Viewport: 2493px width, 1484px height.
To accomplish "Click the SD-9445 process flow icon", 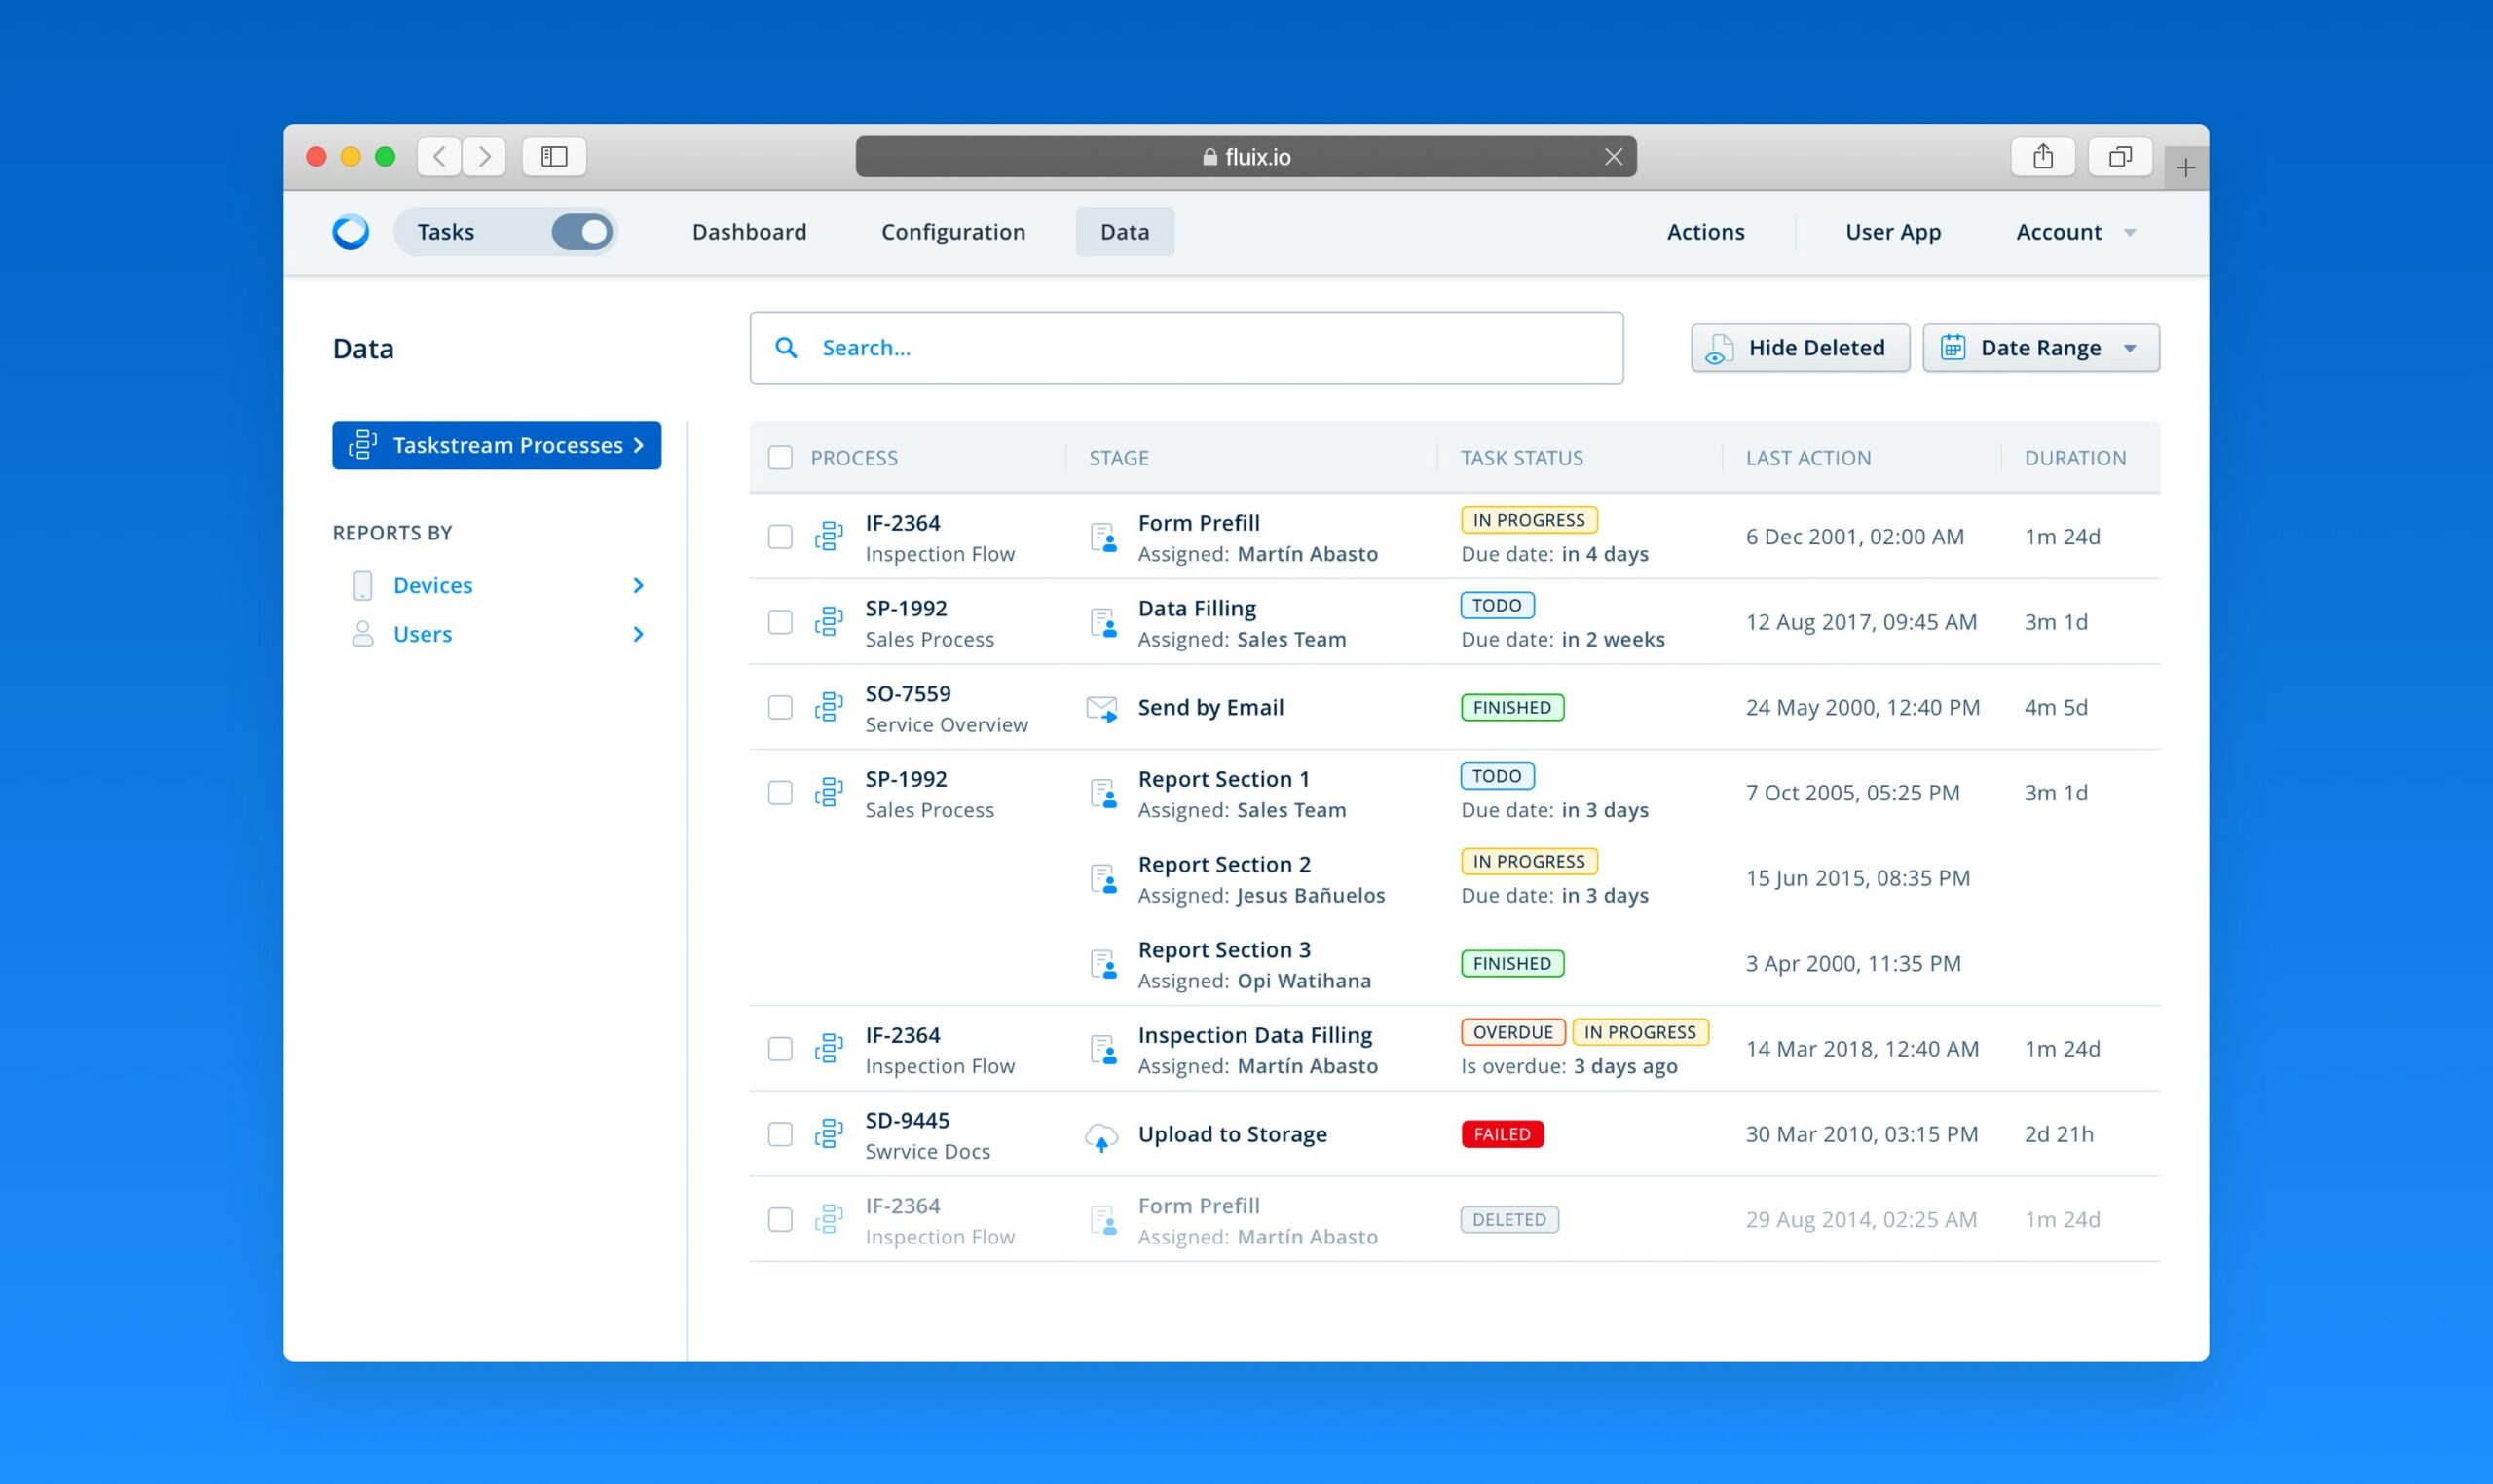I will point(828,1134).
